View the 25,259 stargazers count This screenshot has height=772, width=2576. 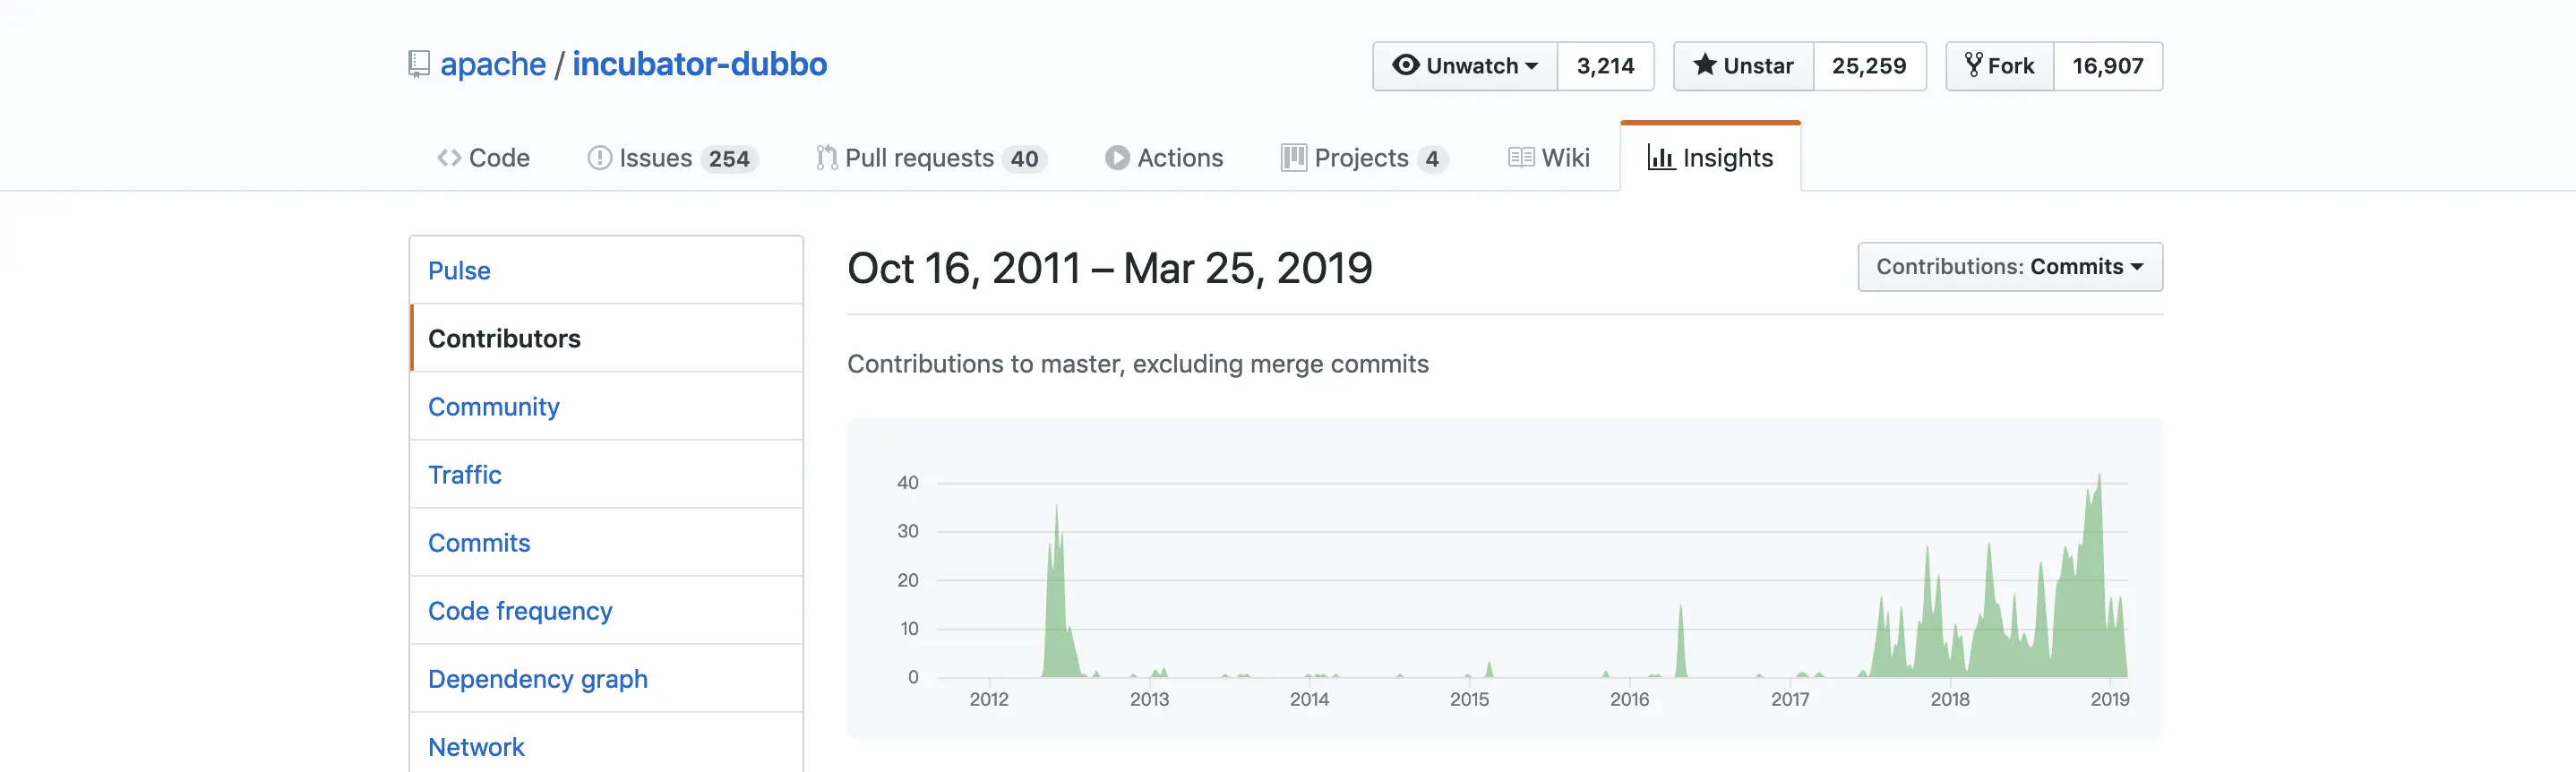point(1868,66)
